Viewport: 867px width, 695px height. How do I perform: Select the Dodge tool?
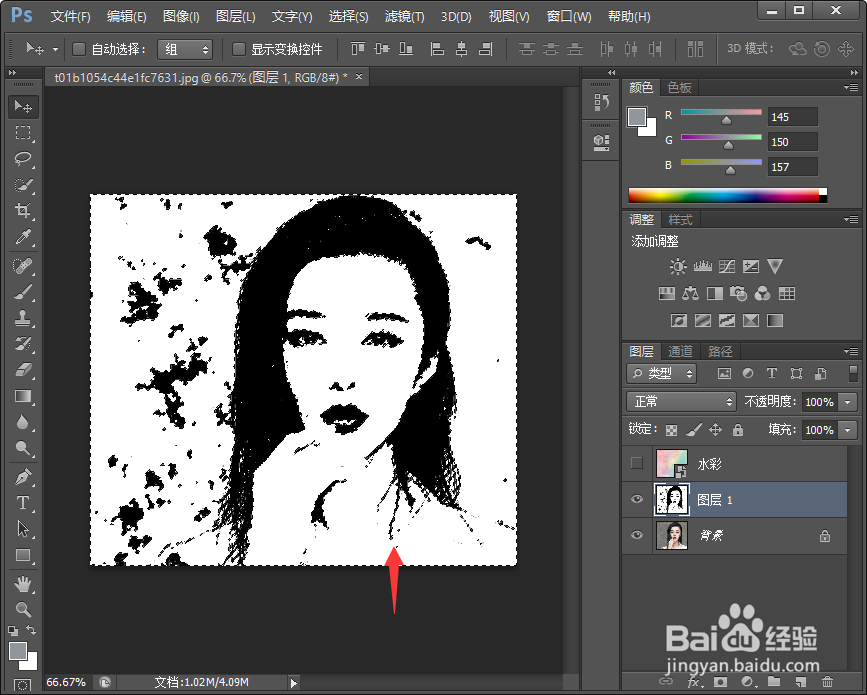[23, 448]
